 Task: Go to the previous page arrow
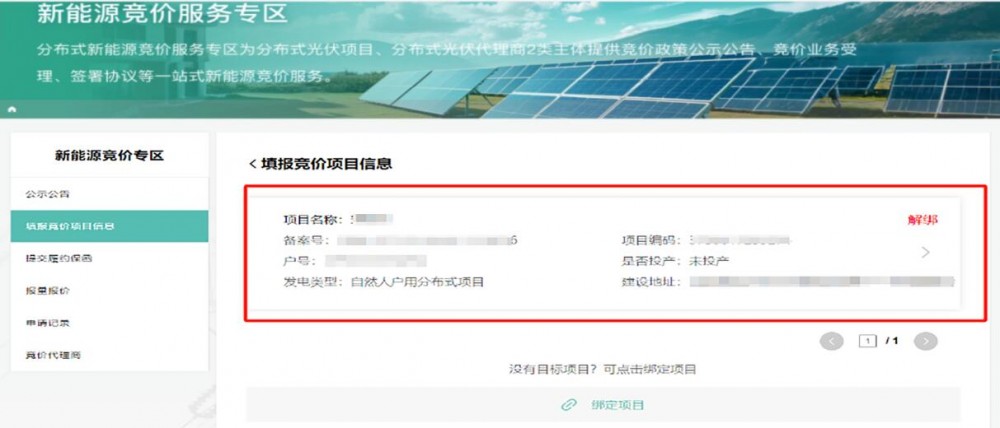(832, 341)
